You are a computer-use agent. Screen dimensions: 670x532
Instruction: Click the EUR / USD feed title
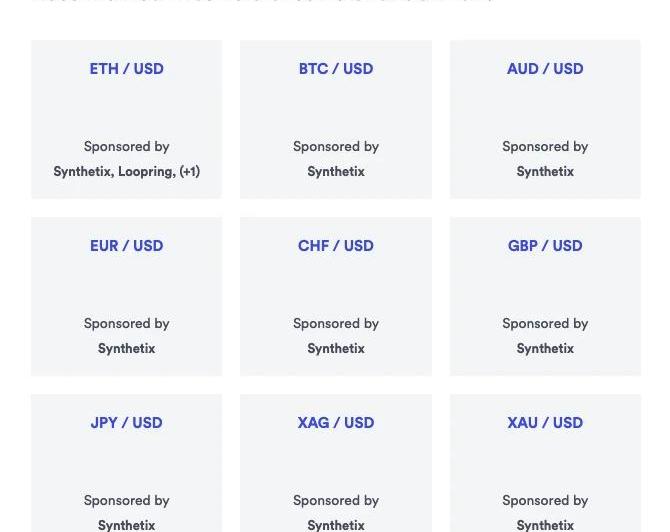coord(126,246)
